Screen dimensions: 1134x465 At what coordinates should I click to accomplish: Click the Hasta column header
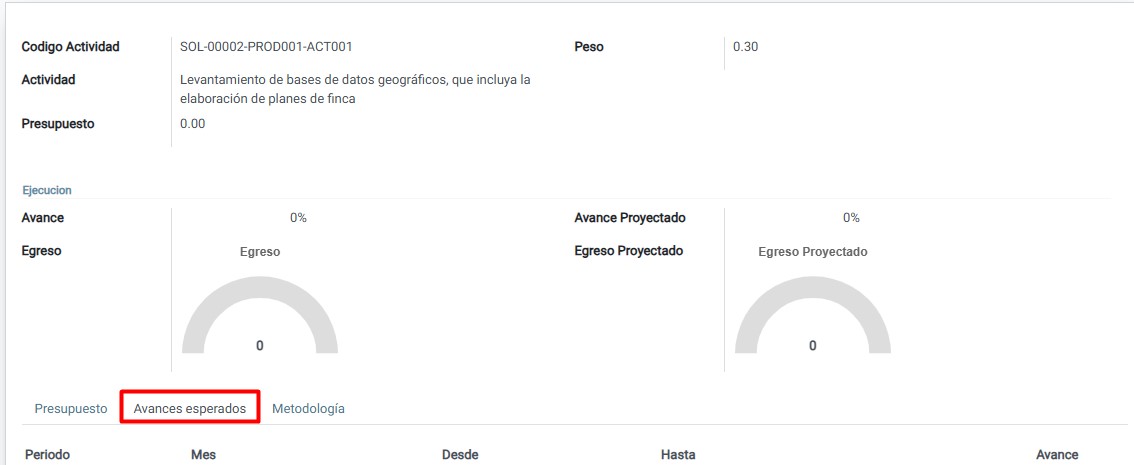point(678,455)
